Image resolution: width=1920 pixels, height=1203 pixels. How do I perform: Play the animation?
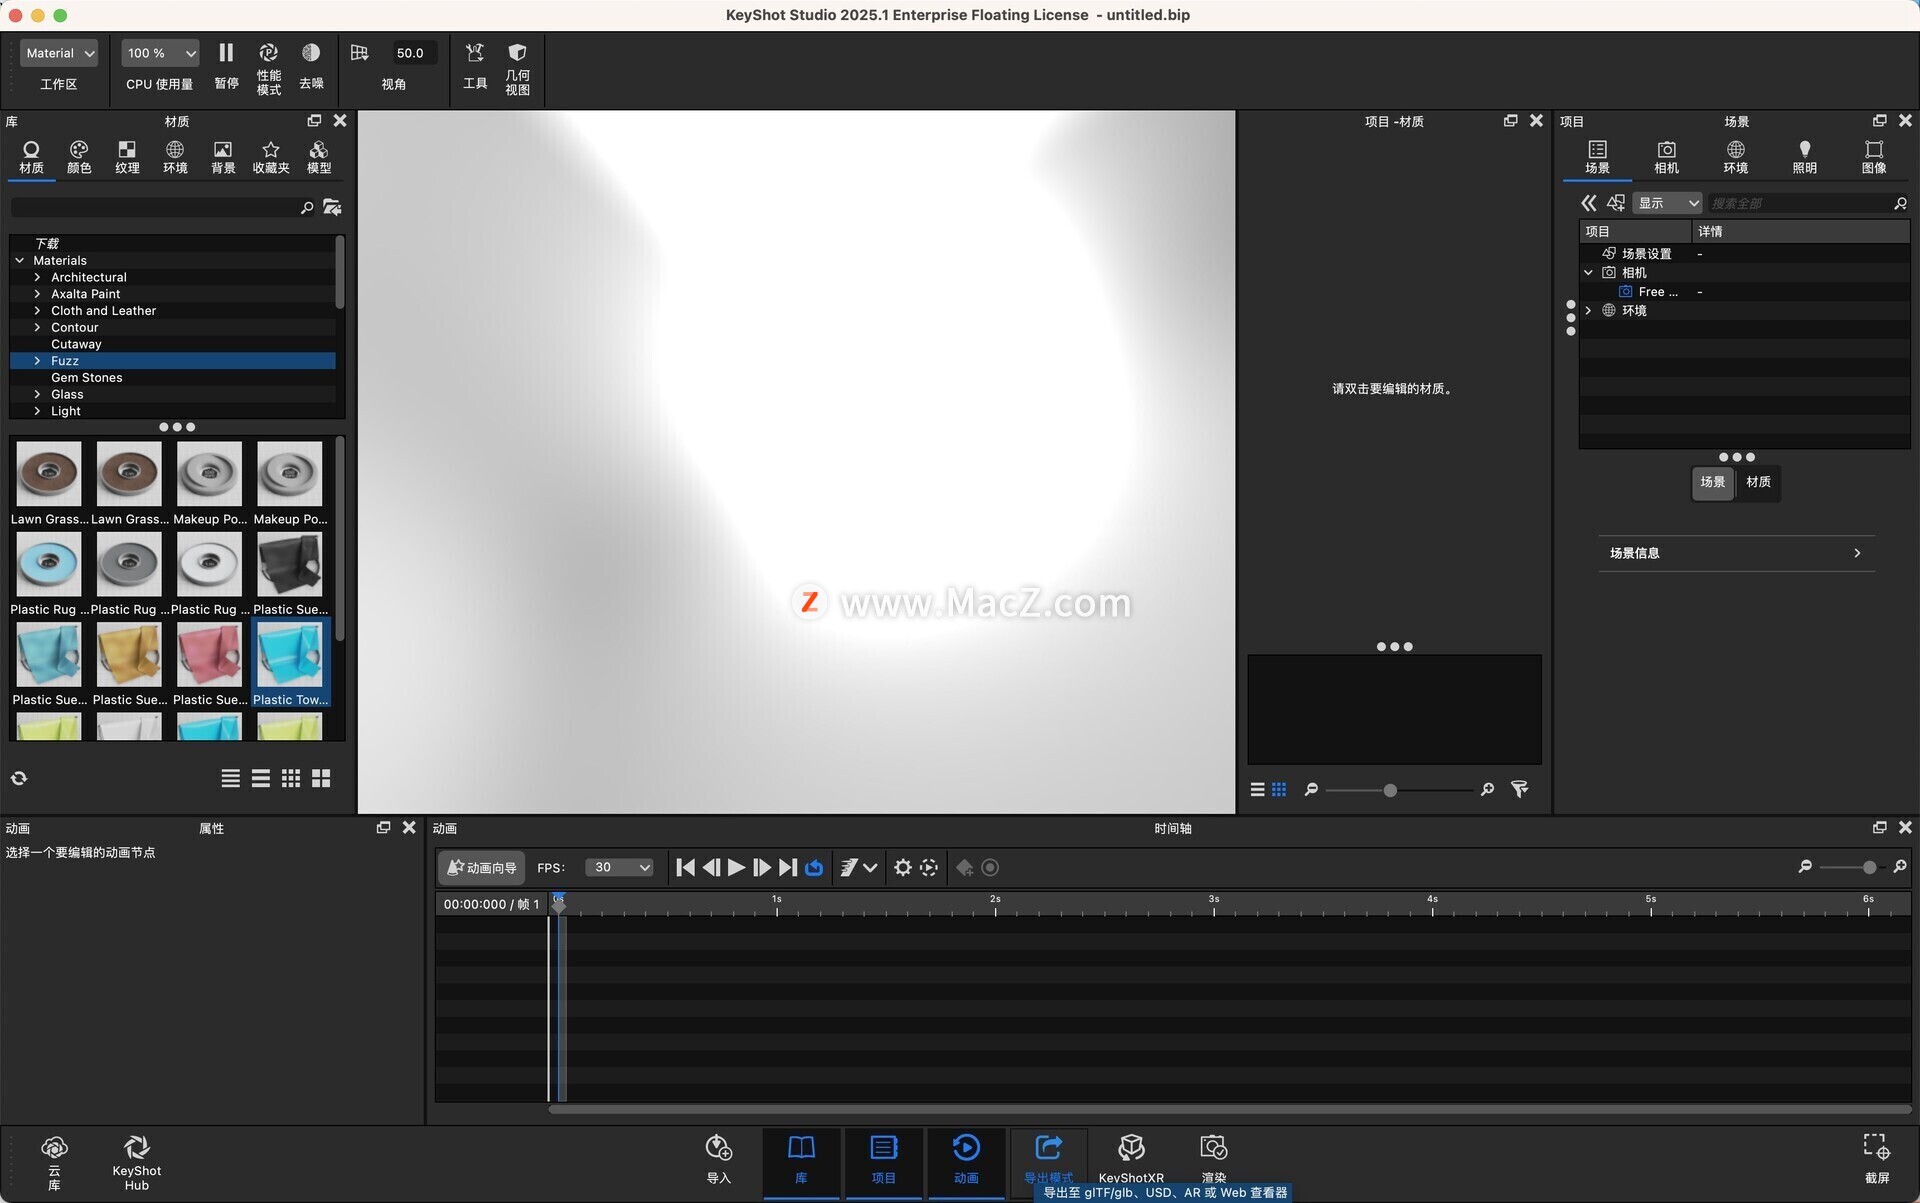pyautogui.click(x=736, y=867)
